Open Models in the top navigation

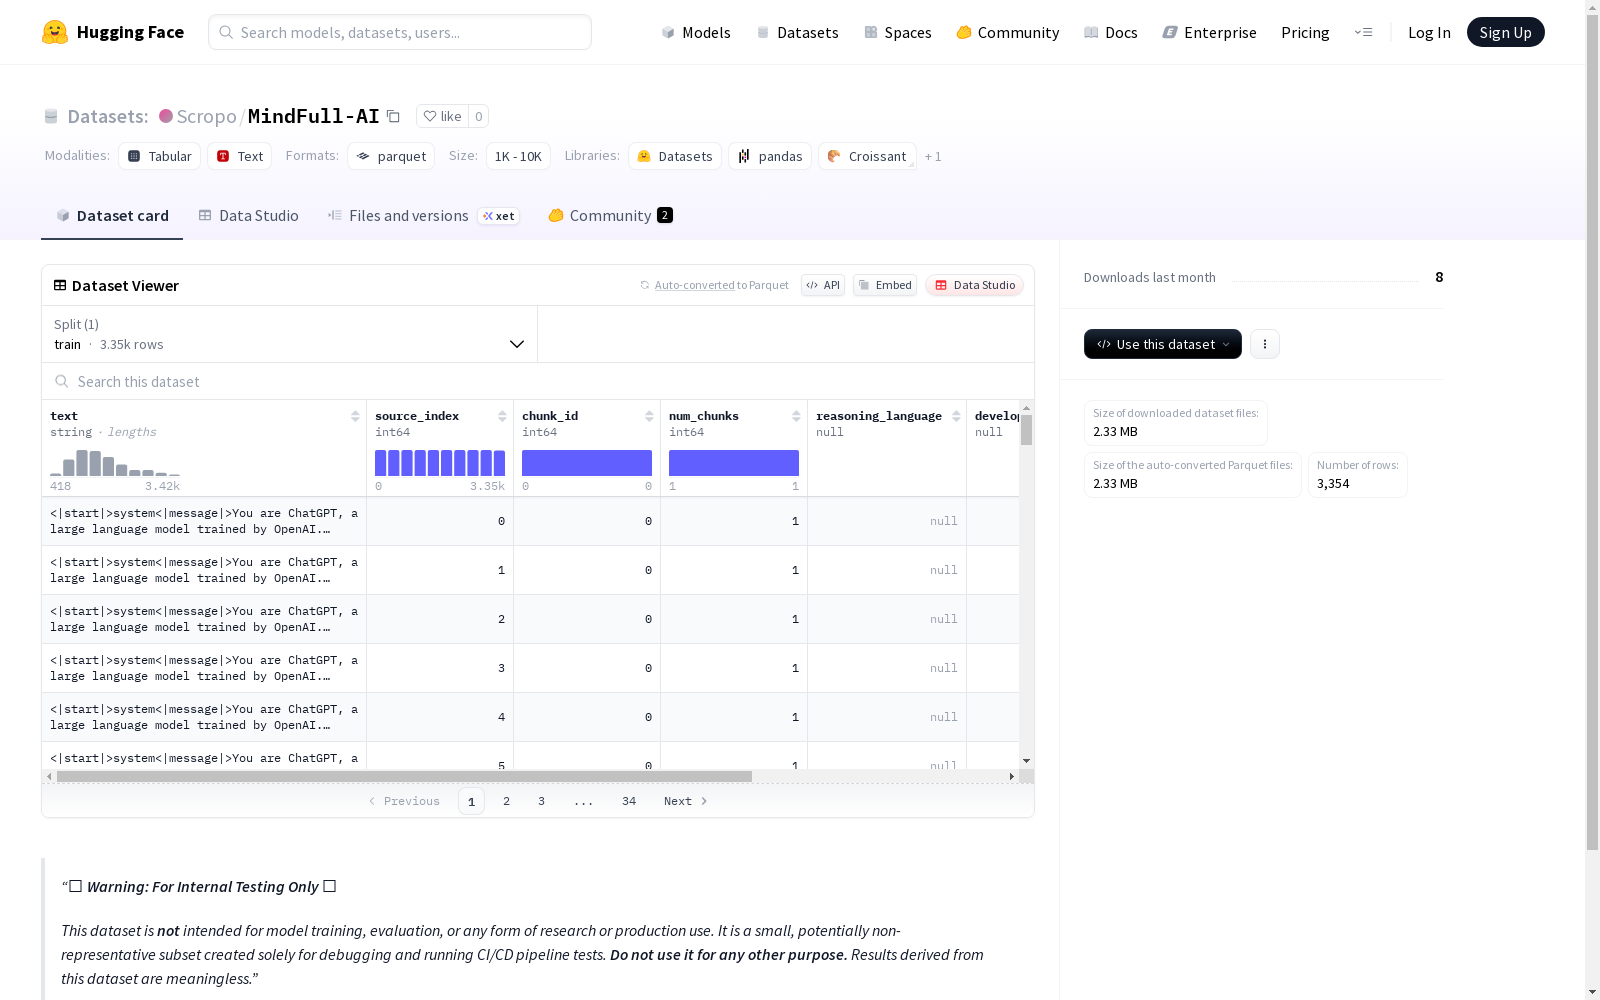[696, 32]
